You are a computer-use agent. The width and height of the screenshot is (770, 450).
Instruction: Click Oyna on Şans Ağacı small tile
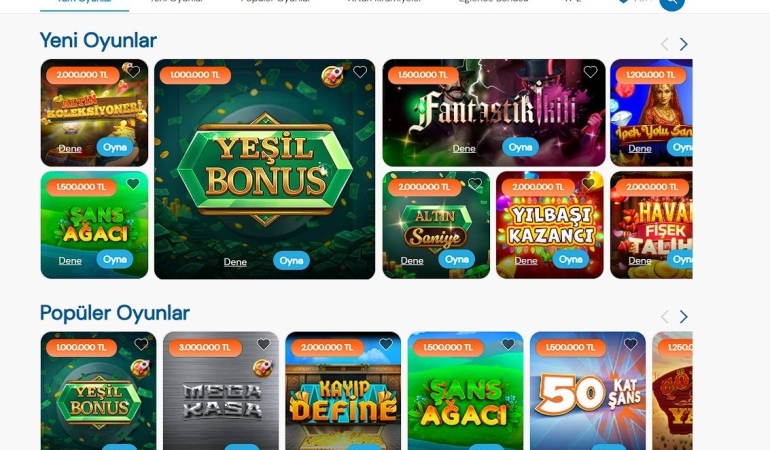(x=115, y=259)
